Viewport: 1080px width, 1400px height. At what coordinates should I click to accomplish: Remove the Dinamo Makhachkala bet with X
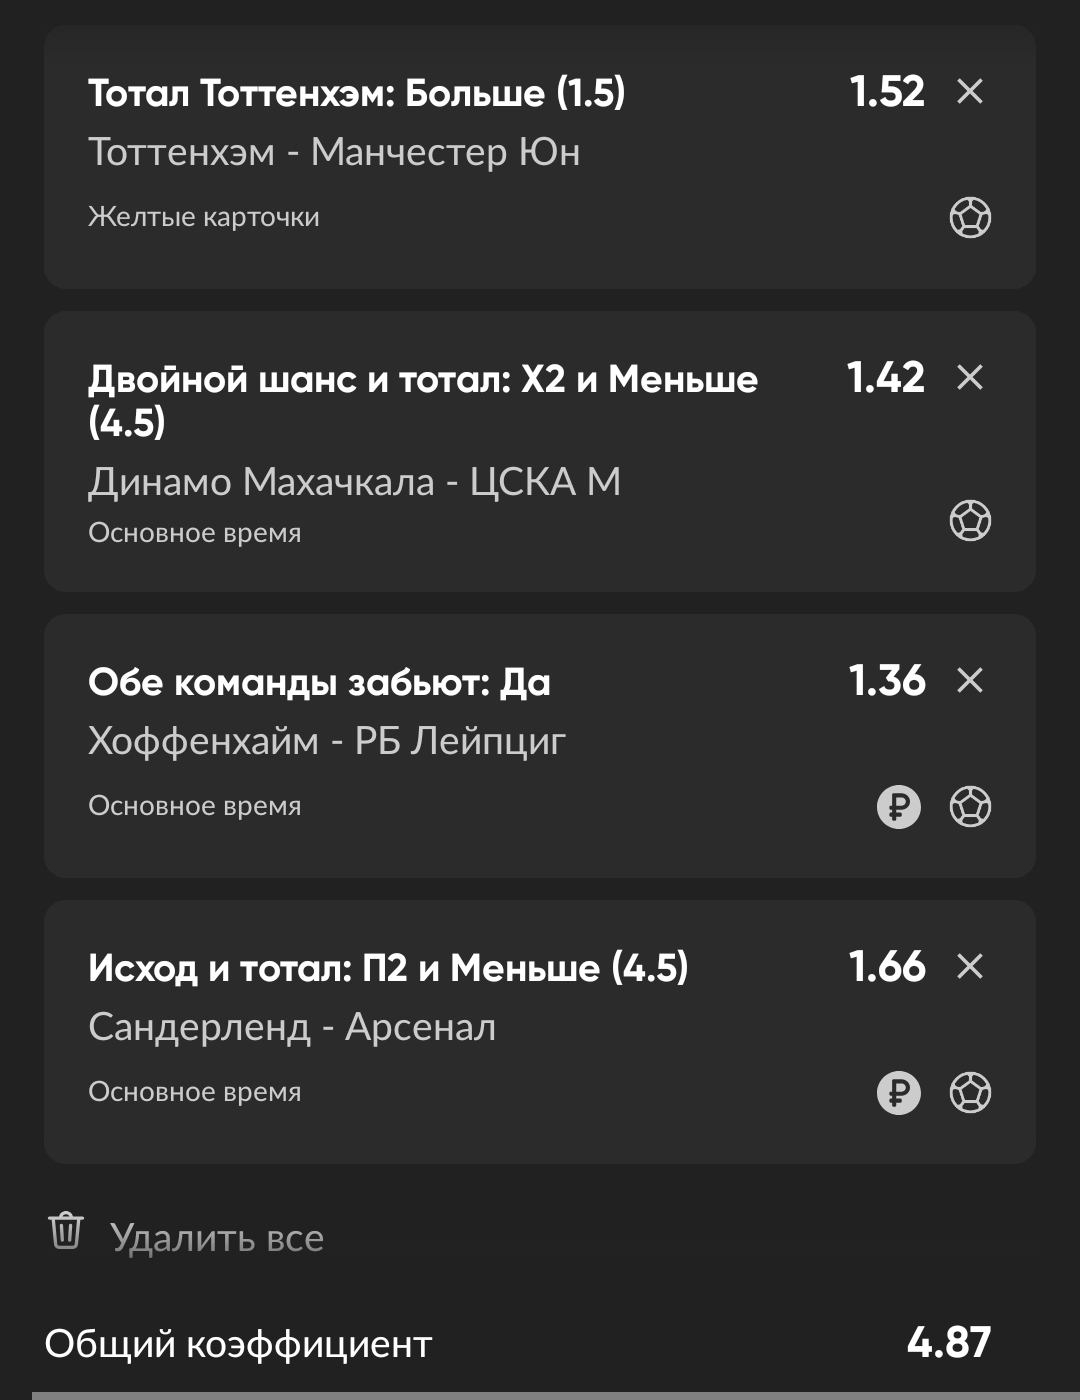[970, 378]
